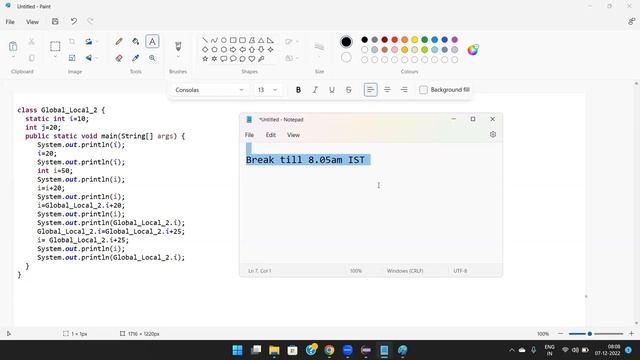Open File Explorer from taskbar

coord(274,350)
